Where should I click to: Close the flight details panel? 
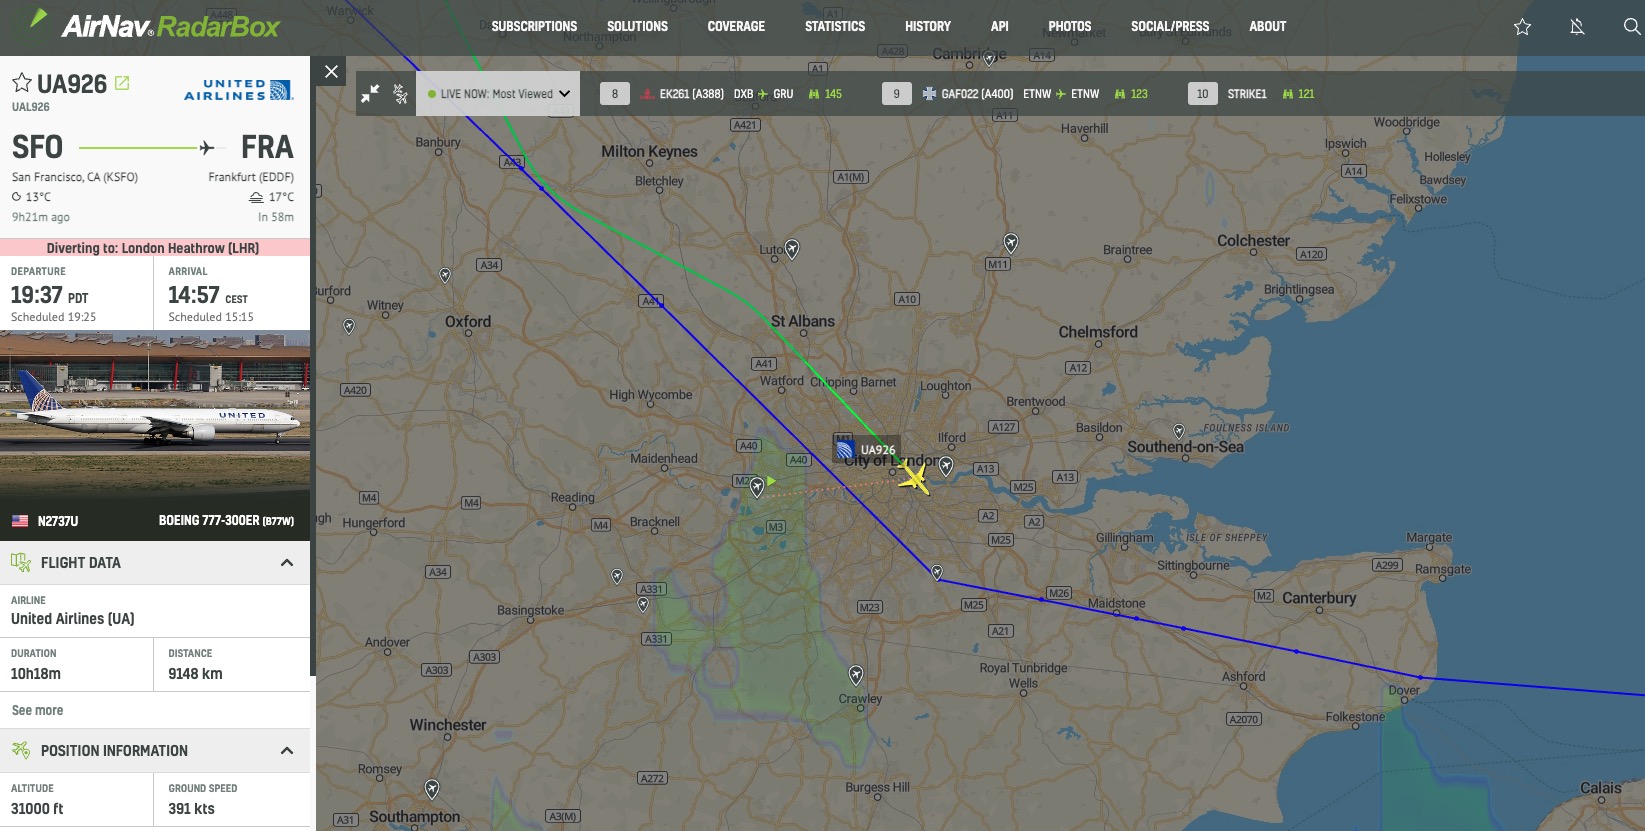click(x=331, y=71)
